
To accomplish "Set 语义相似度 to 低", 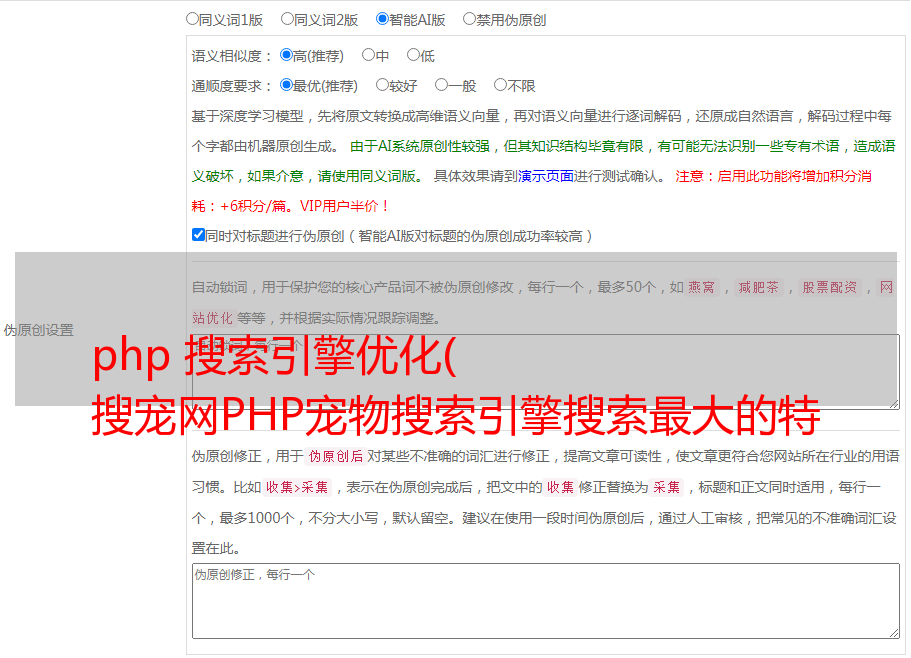I will coord(413,55).
